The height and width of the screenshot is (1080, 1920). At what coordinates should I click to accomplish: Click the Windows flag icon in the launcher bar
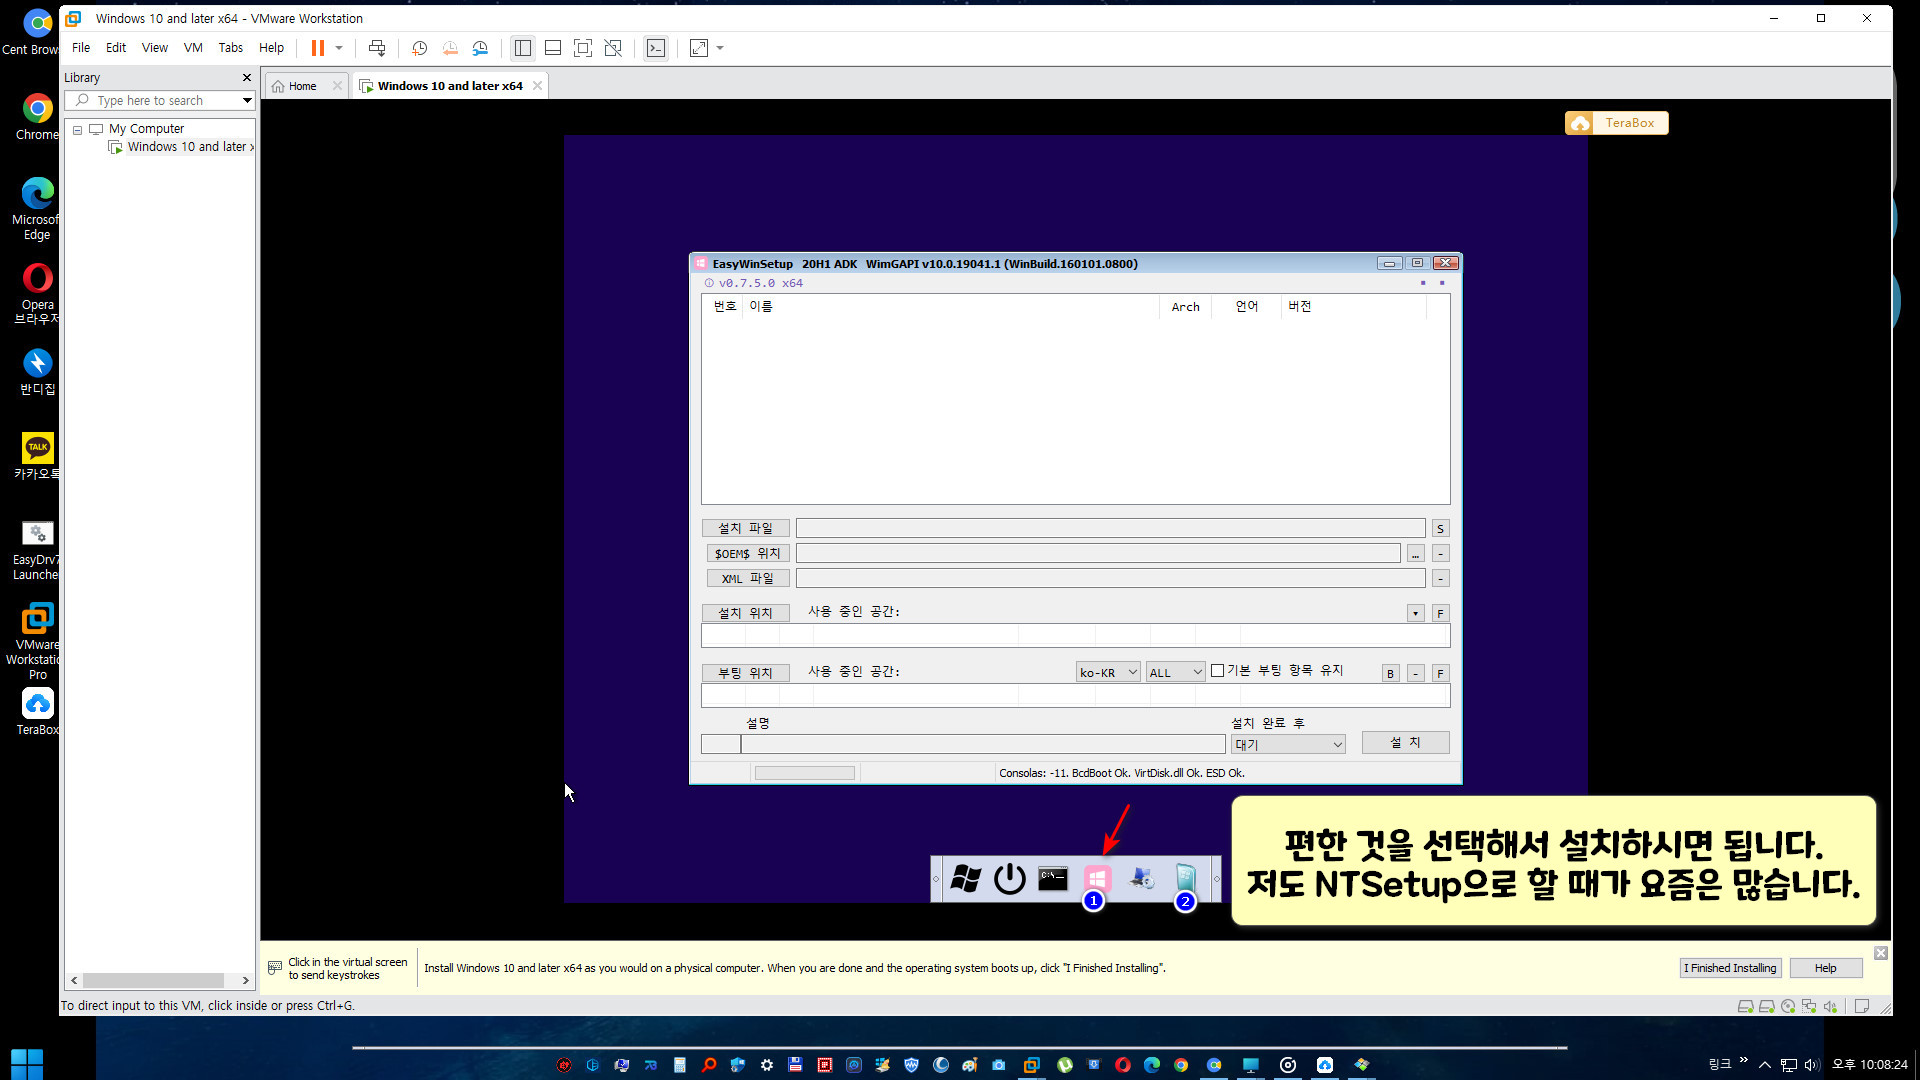click(x=966, y=879)
